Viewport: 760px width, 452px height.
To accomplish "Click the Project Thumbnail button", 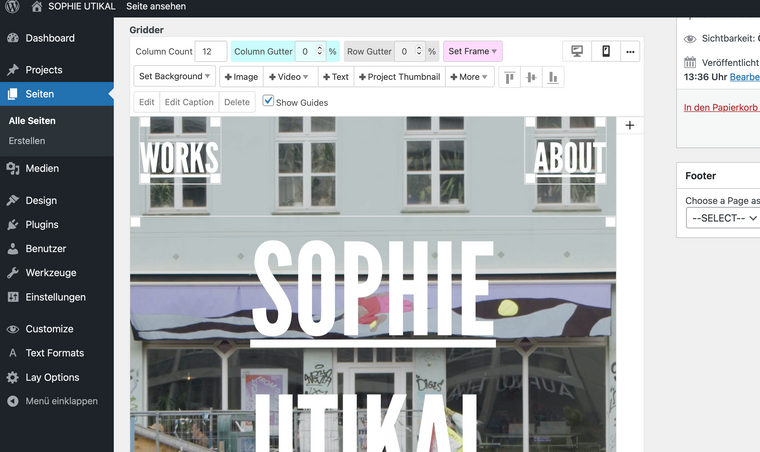I will pyautogui.click(x=399, y=77).
